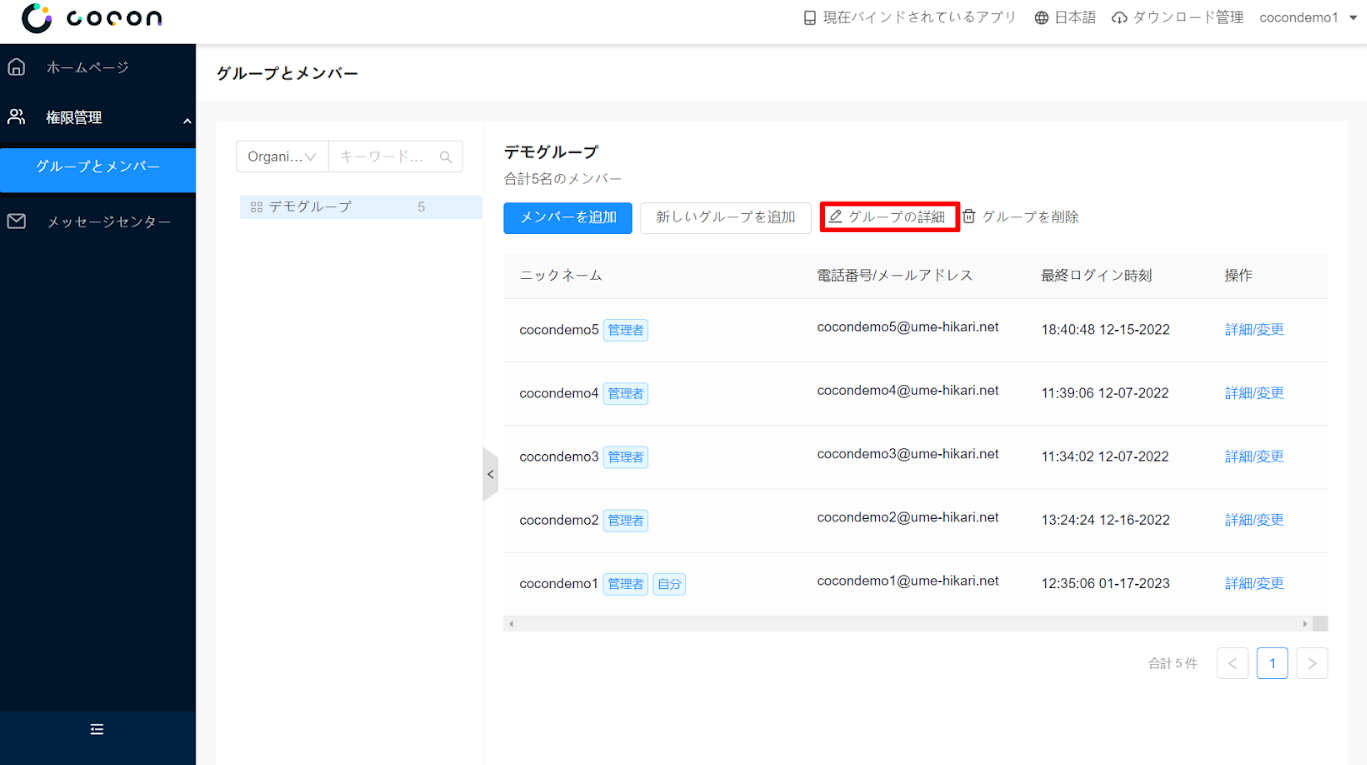Click the member count 5 beside デモグループ
The height and width of the screenshot is (765, 1367).
[x=421, y=207]
